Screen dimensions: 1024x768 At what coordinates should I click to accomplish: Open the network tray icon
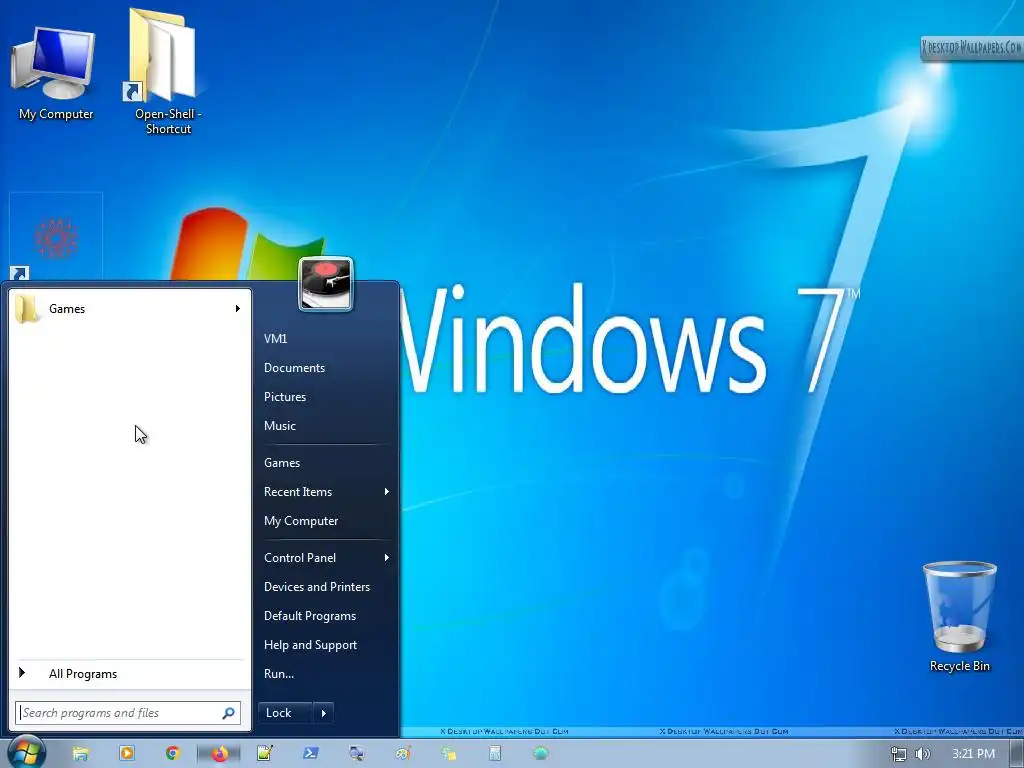pyautogui.click(x=899, y=754)
